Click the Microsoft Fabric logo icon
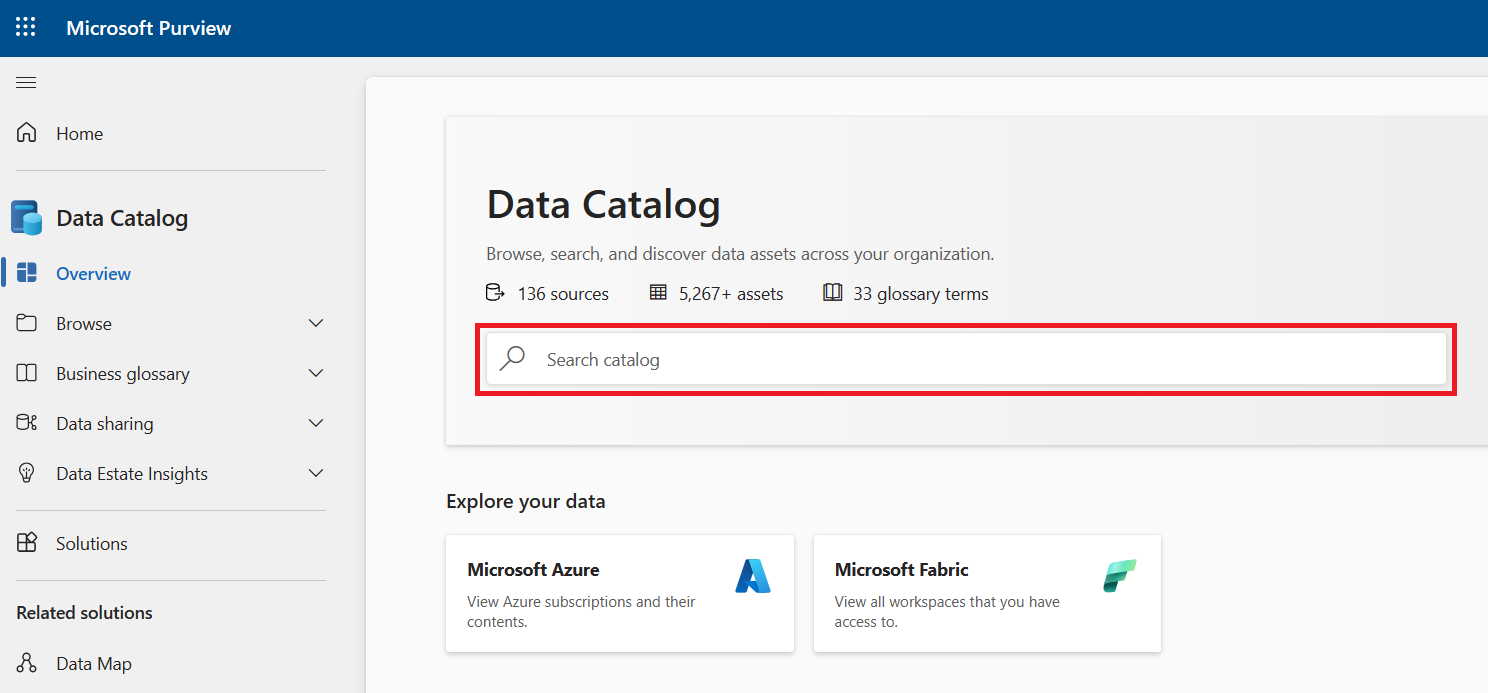This screenshot has width=1488, height=693. click(1120, 576)
